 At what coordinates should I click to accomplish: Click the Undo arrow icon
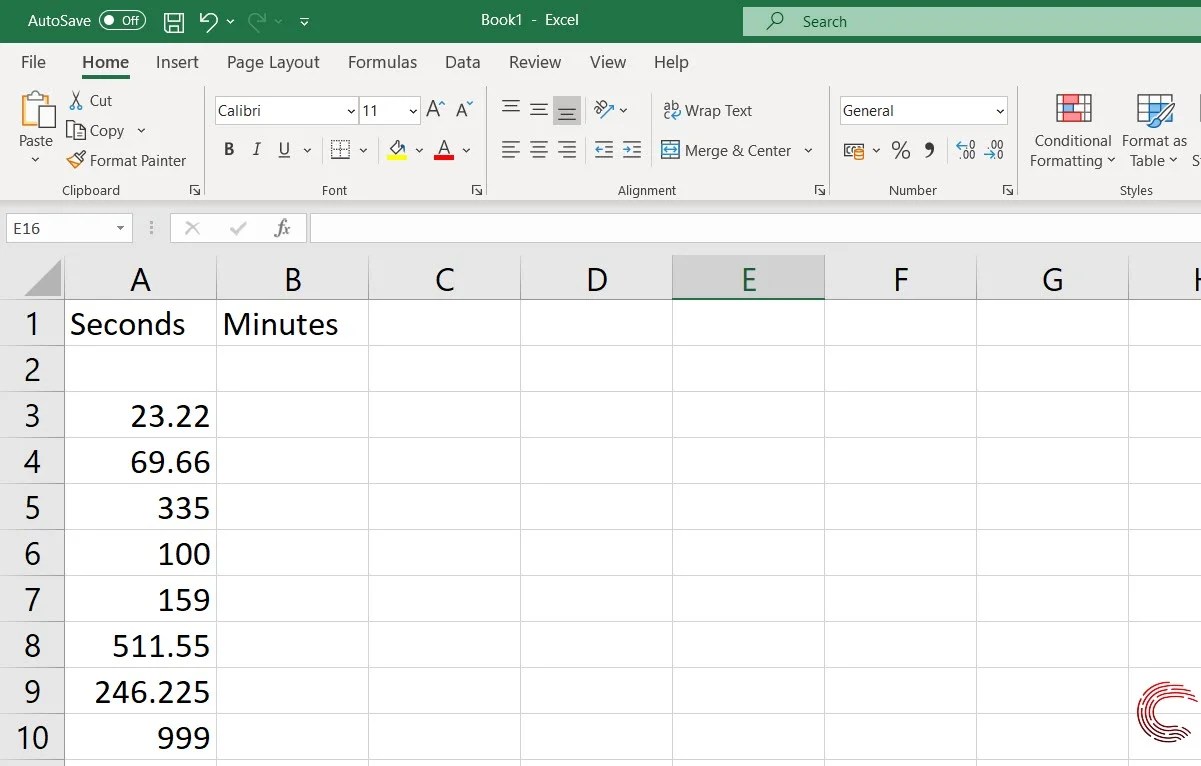208,21
